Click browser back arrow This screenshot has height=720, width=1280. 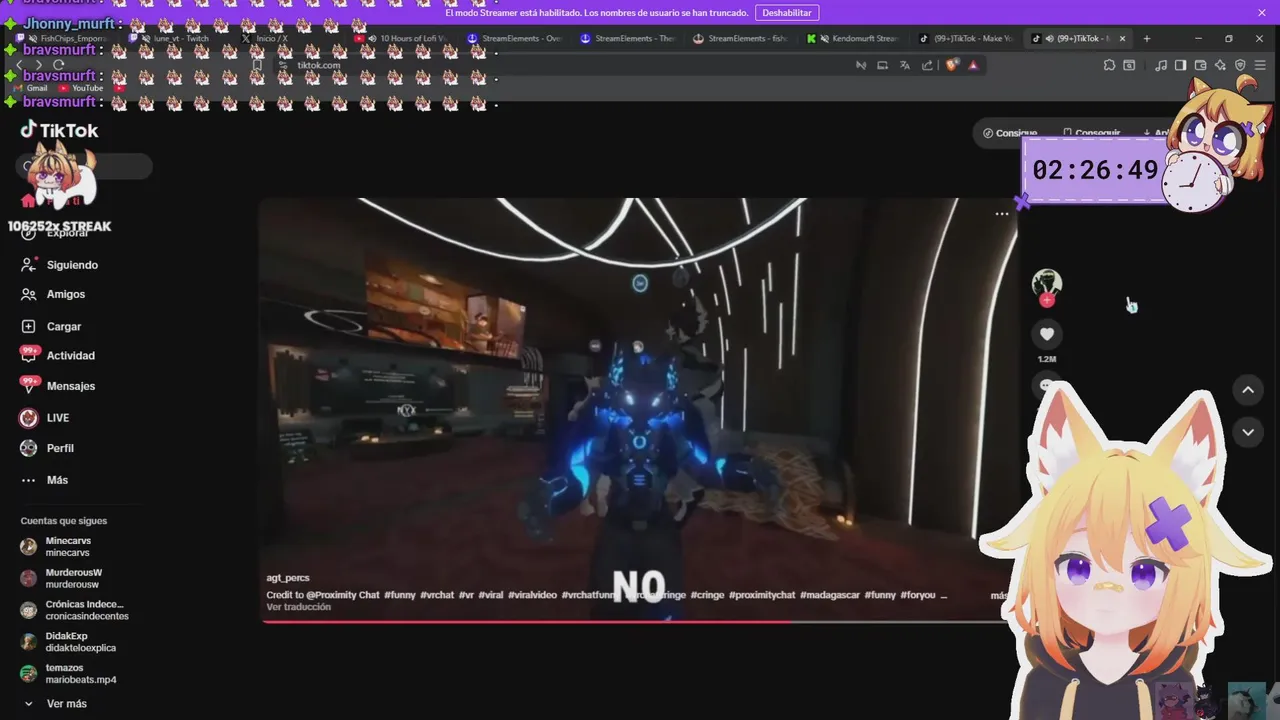pos(18,65)
